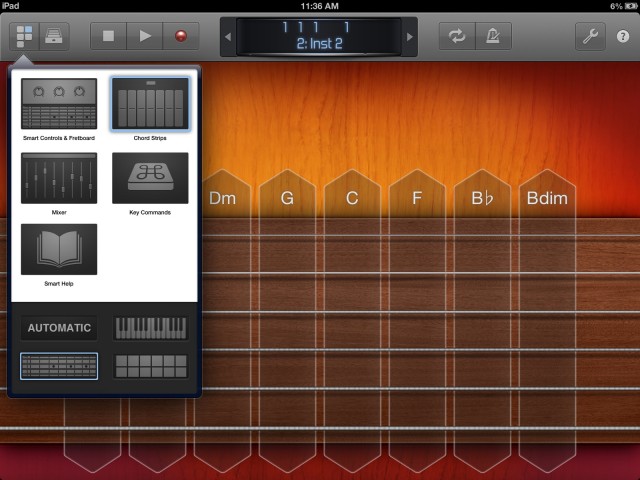Viewport: 640px width, 480px height.
Task: Open the Library drawer icon
Action: (55, 36)
